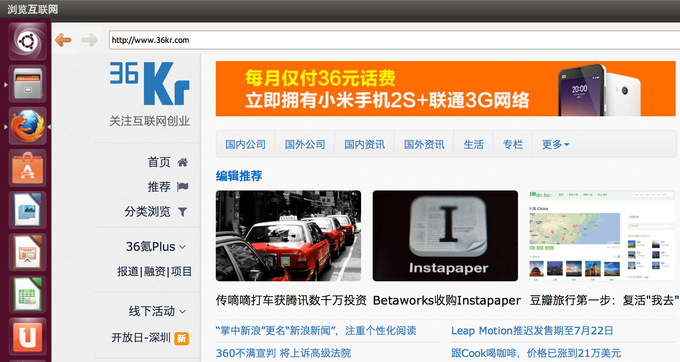680x362 pixels.
Task: Open the 融资 link
Action: pos(154,271)
